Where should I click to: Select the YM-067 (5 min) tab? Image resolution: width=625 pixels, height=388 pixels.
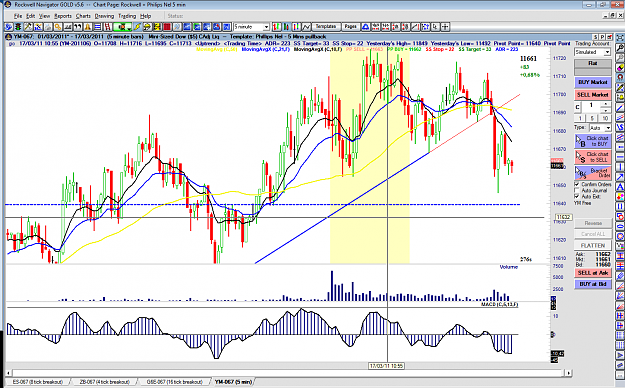click(x=233, y=382)
